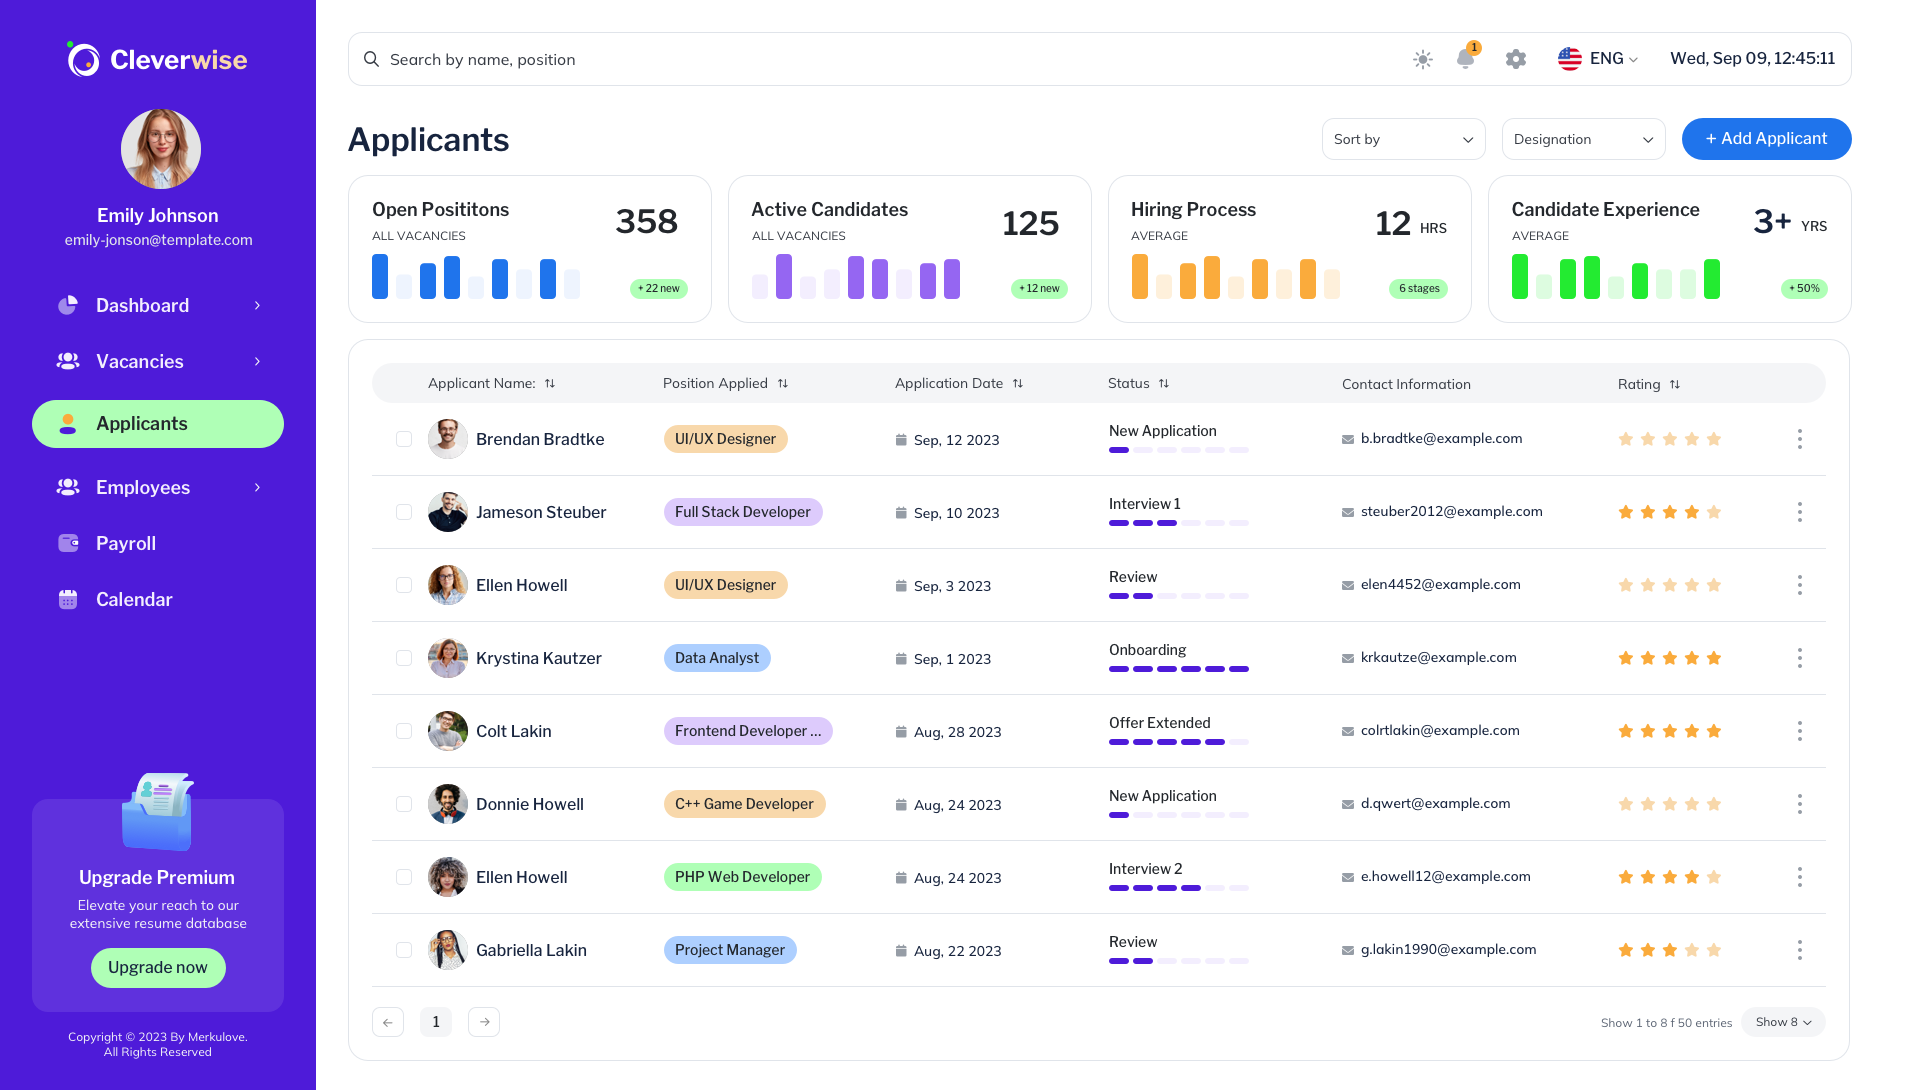Click the search magnifier icon
The width and height of the screenshot is (1920, 1090).
pos(371,59)
